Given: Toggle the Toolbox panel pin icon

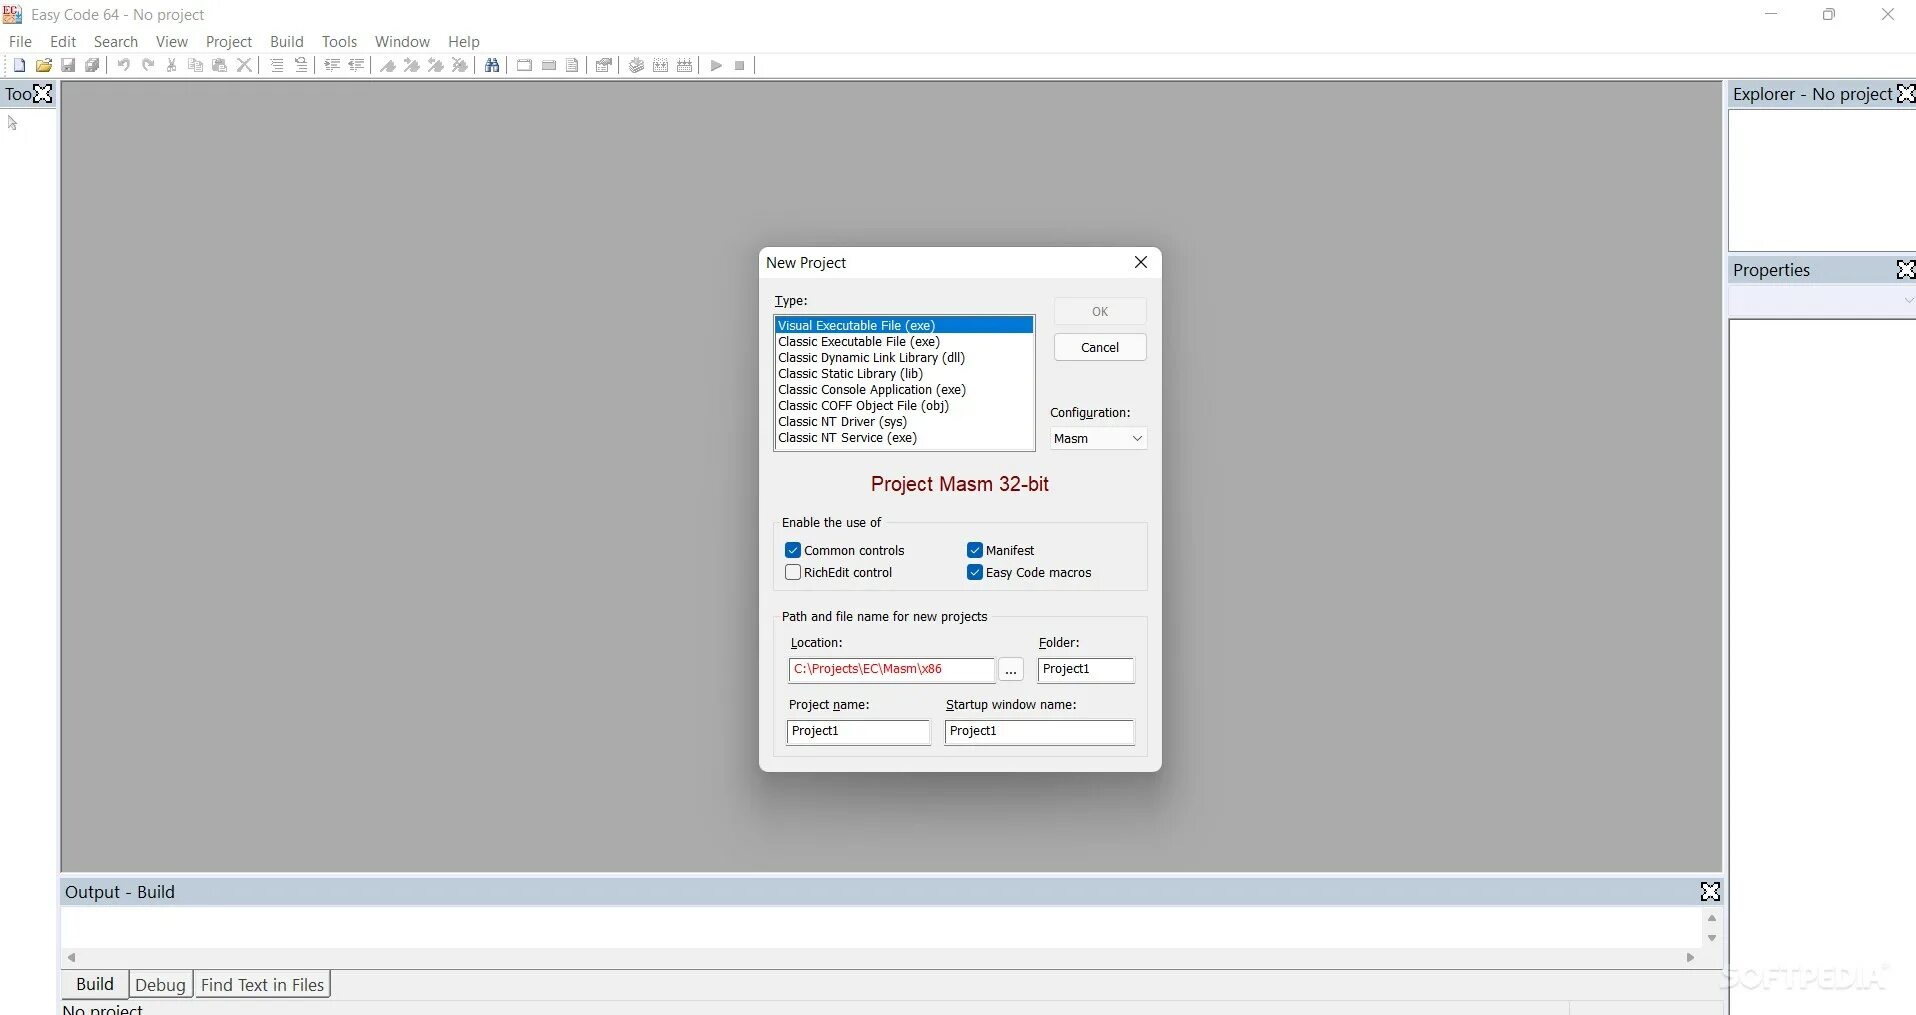Looking at the screenshot, I should pyautogui.click(x=43, y=94).
